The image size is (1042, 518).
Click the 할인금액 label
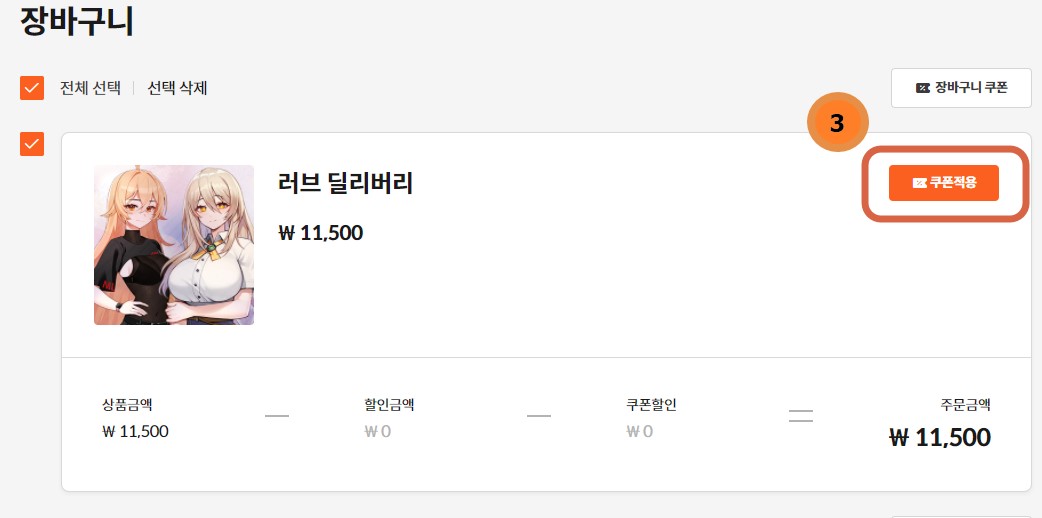point(389,405)
